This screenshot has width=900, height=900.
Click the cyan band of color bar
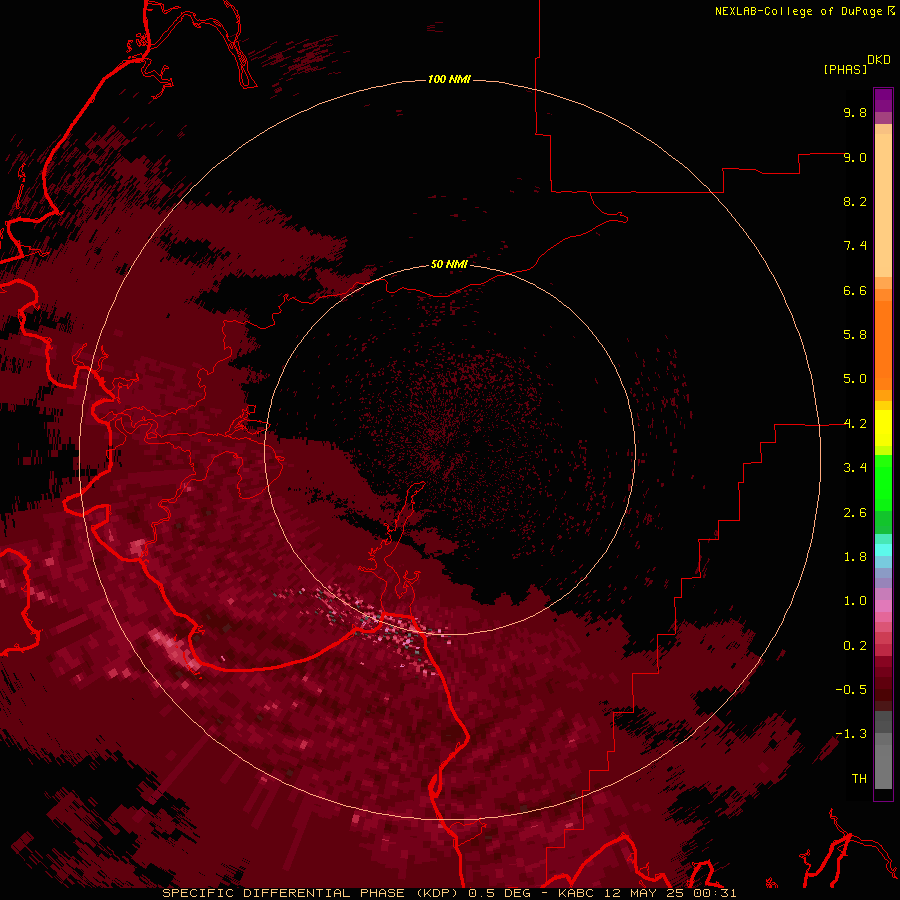[883, 550]
